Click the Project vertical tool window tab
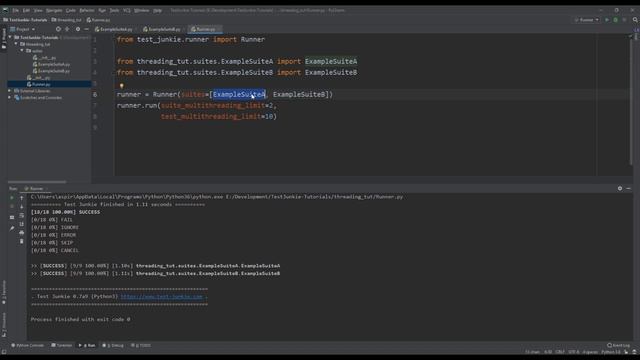This screenshot has height=360, width=640. (4, 38)
